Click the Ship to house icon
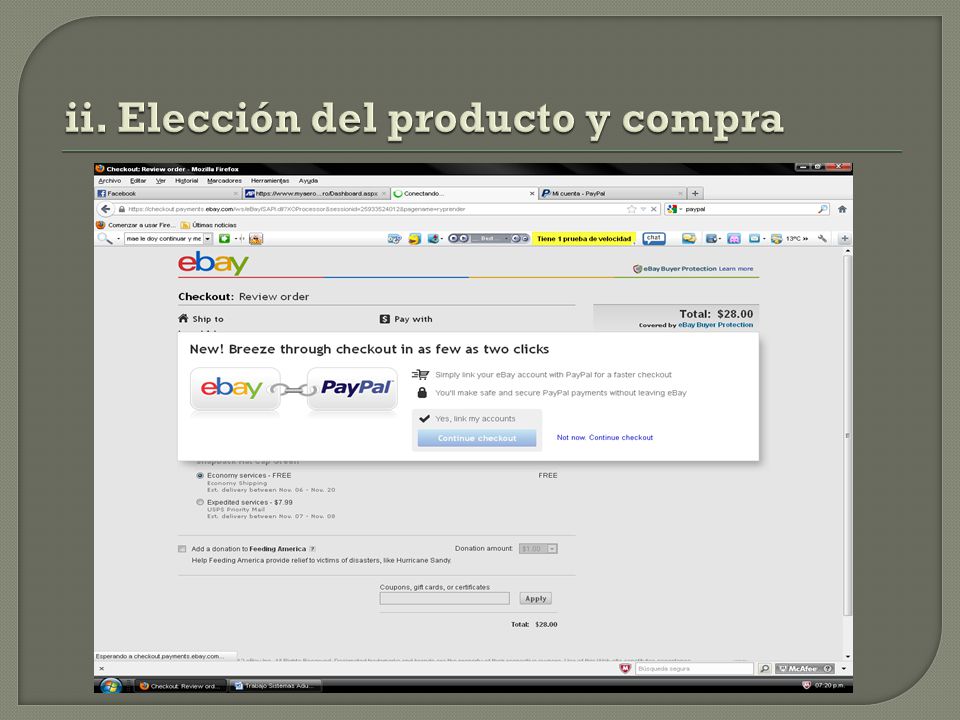The width and height of the screenshot is (960, 720). (x=183, y=318)
